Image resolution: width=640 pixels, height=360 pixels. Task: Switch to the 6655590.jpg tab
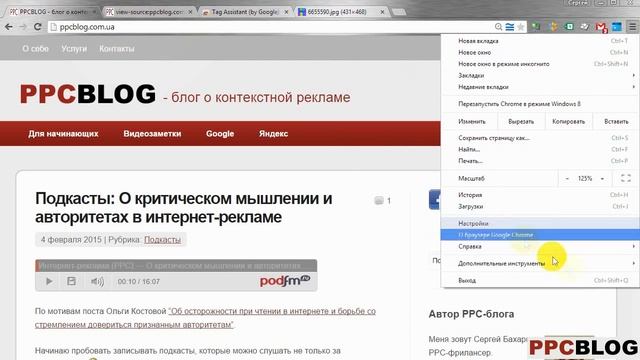[341, 12]
